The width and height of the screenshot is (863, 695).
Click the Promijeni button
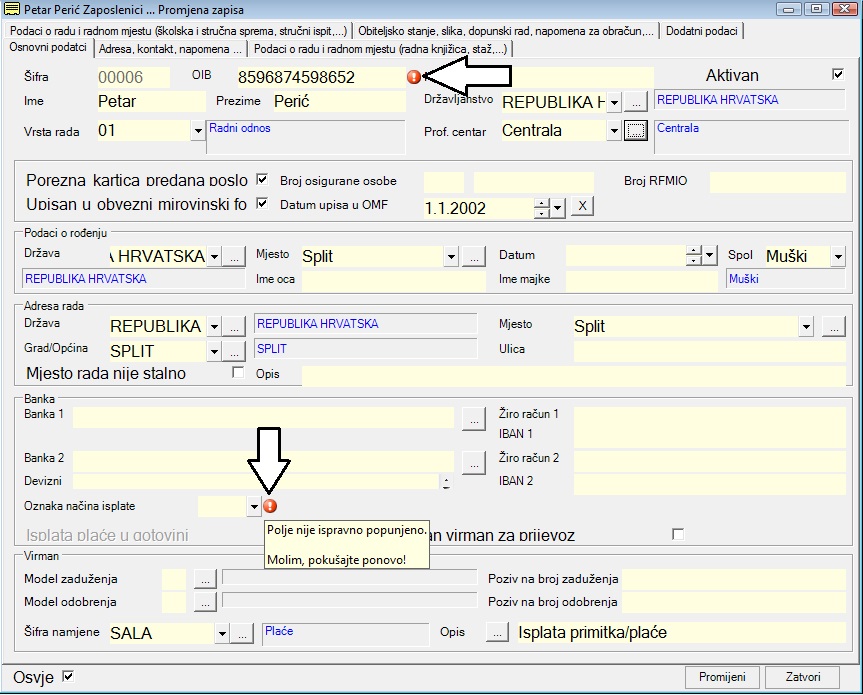click(x=723, y=677)
